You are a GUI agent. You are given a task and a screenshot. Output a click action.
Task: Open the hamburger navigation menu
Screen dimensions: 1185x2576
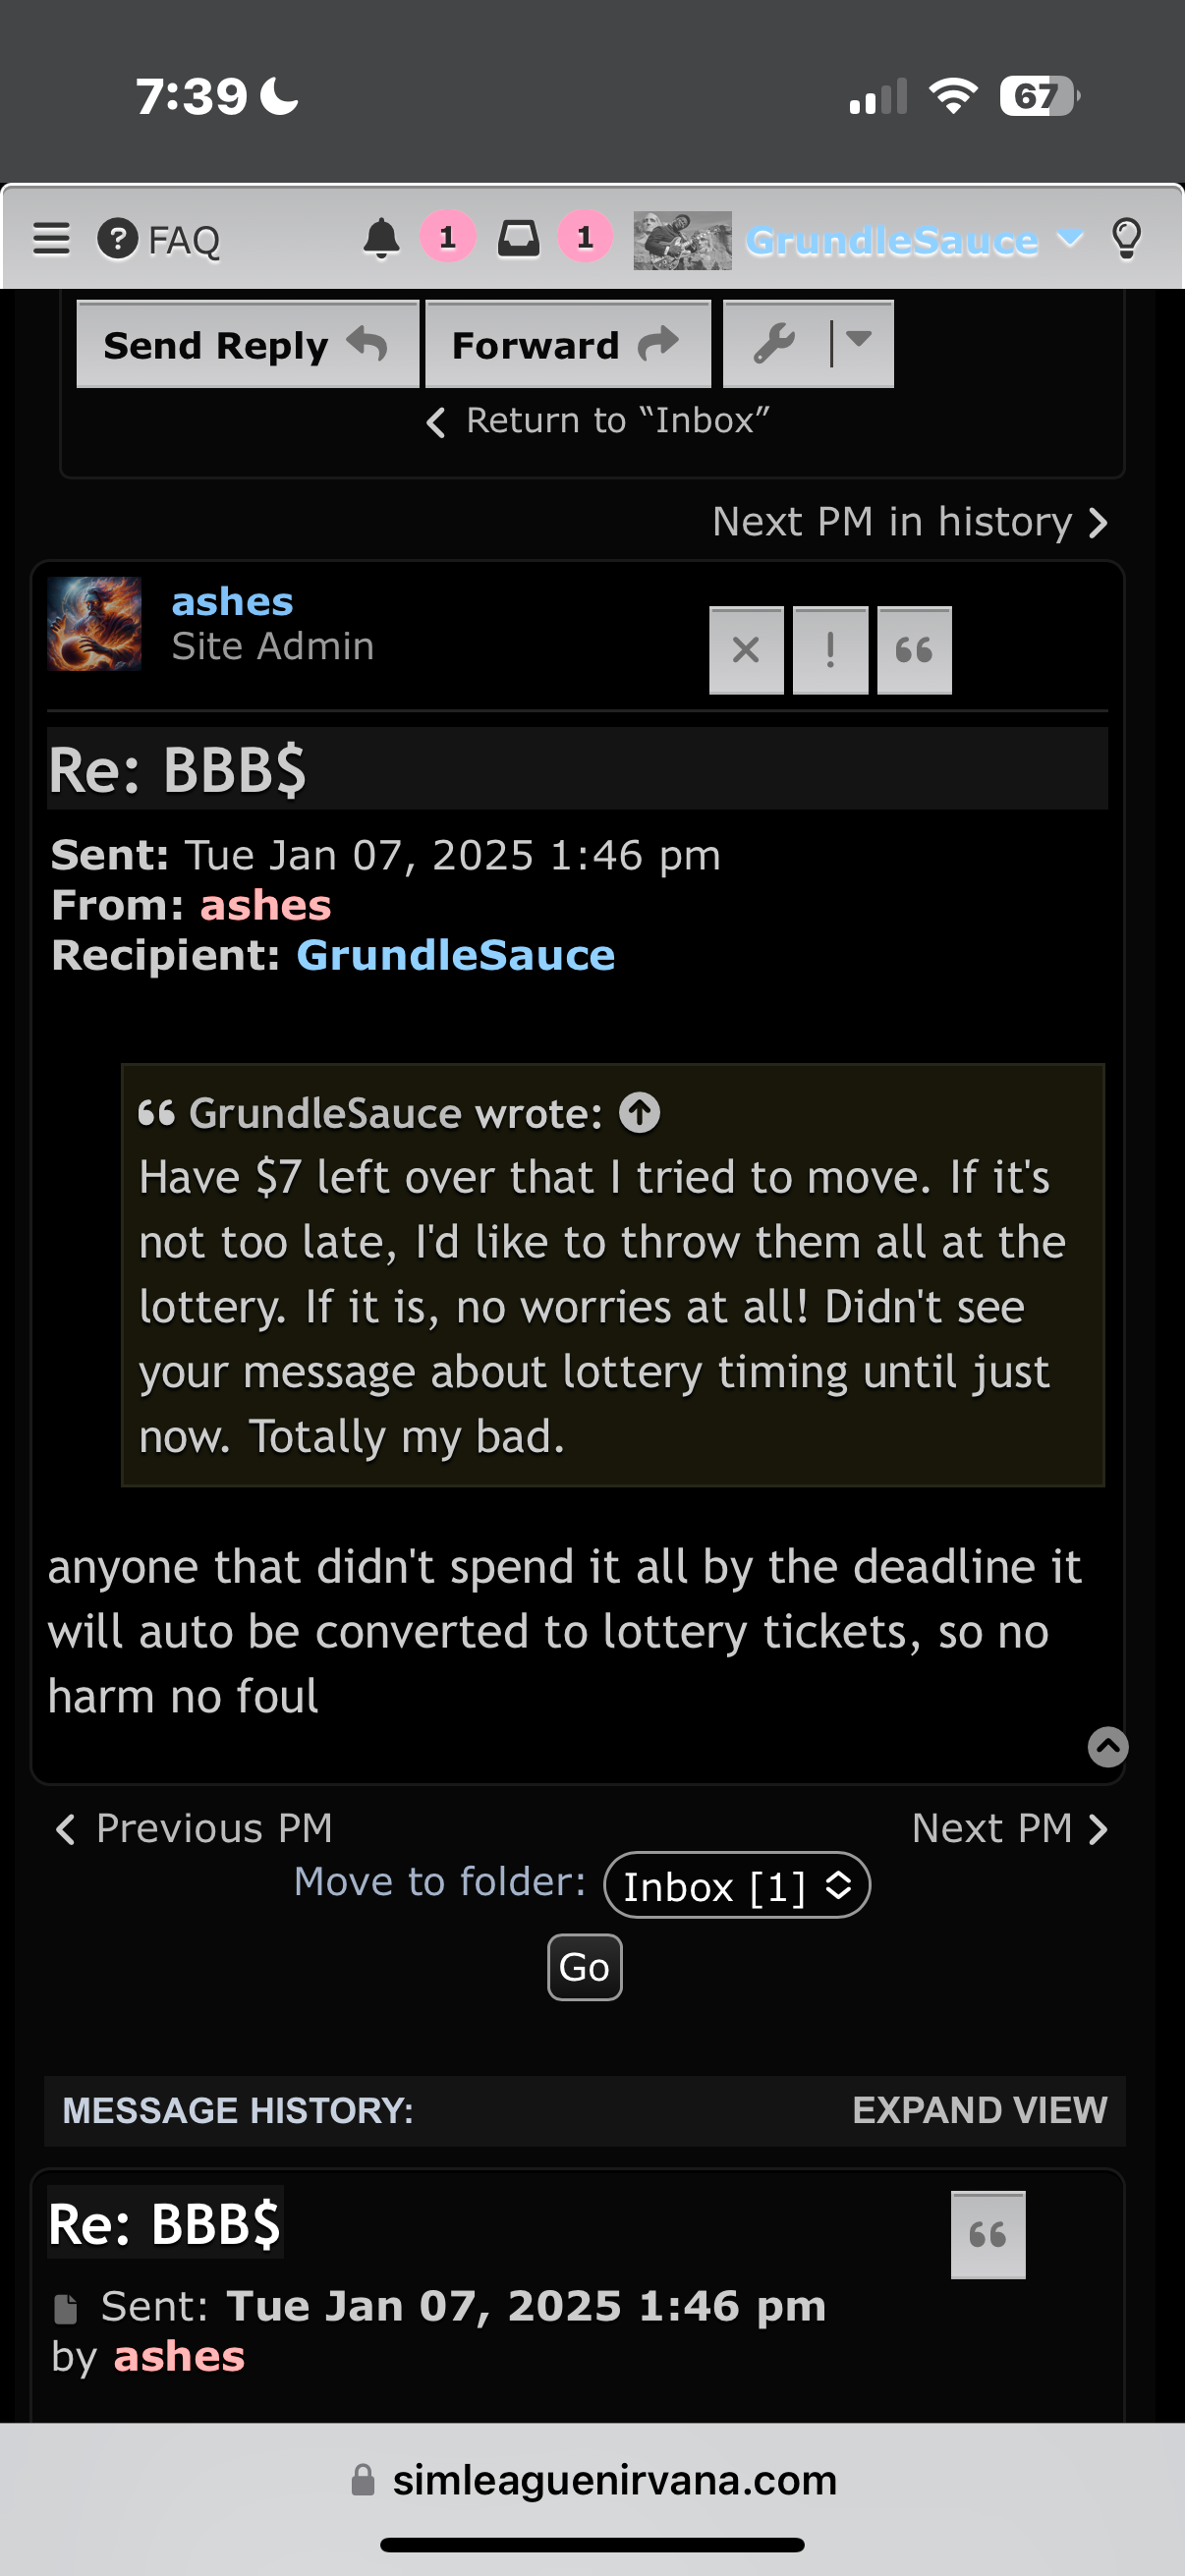click(x=51, y=239)
